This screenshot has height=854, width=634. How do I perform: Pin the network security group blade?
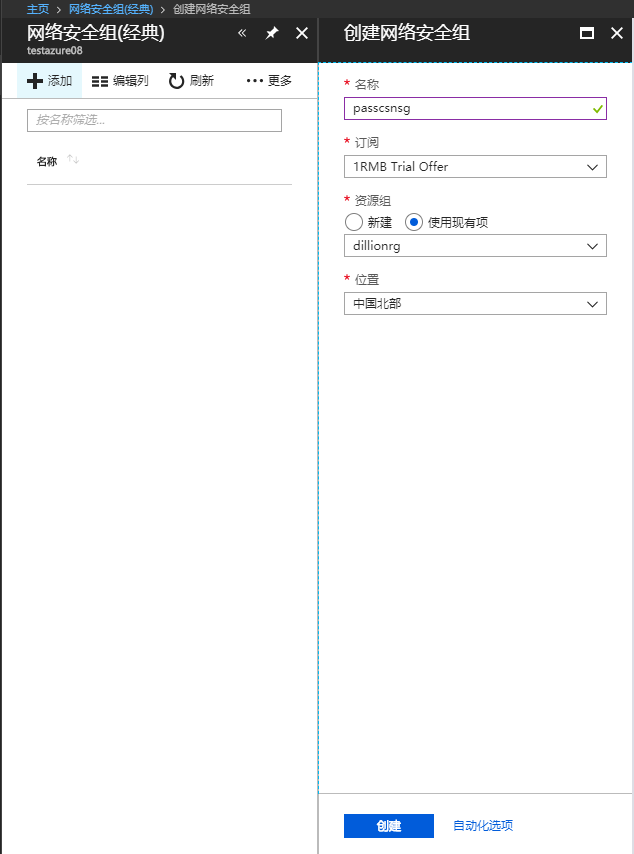(x=272, y=33)
